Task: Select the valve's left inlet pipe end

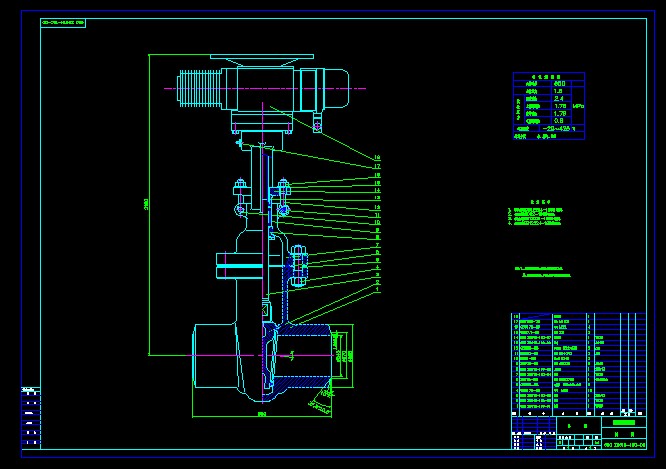Action: pyautogui.click(x=205, y=350)
